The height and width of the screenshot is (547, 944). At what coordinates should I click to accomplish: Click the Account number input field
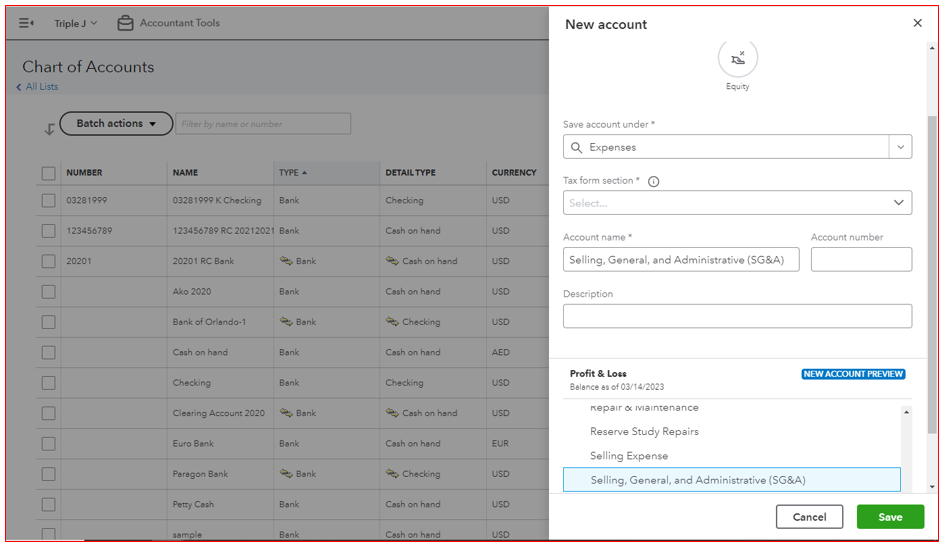point(861,260)
